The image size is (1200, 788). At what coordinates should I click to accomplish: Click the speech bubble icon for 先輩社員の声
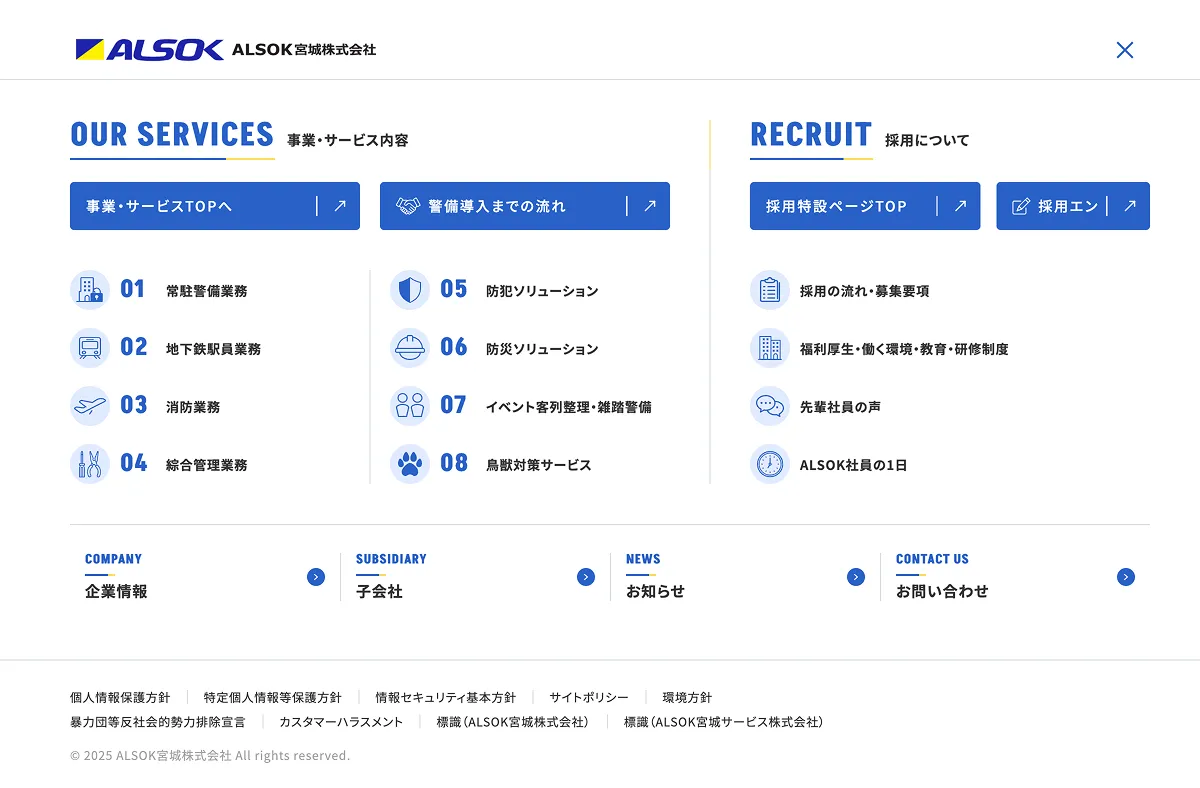tap(770, 406)
